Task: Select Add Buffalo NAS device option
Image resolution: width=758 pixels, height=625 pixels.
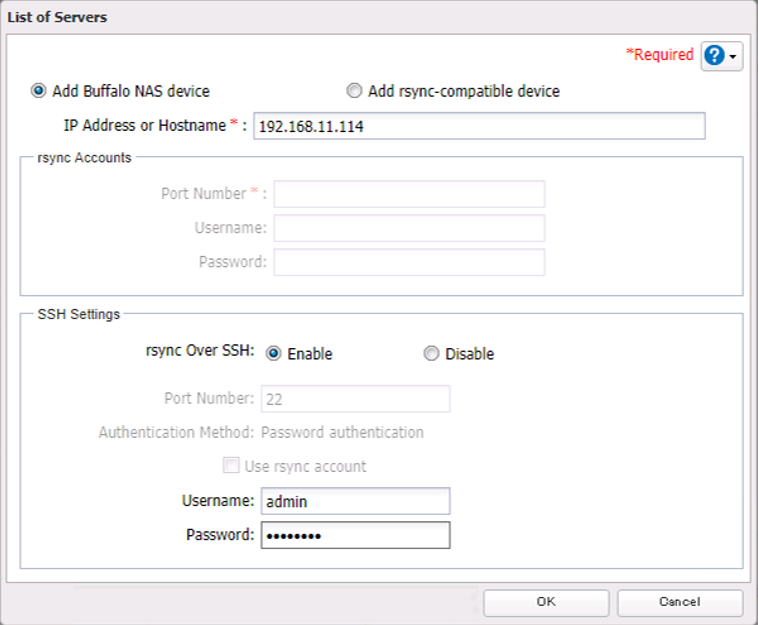Action: 39,91
